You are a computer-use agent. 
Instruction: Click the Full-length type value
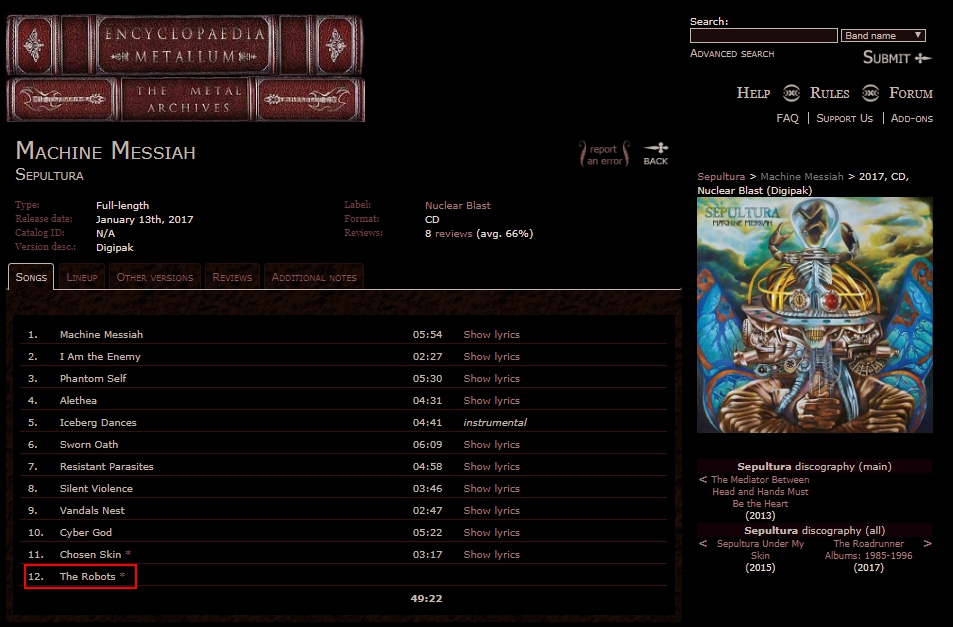[x=122, y=205]
